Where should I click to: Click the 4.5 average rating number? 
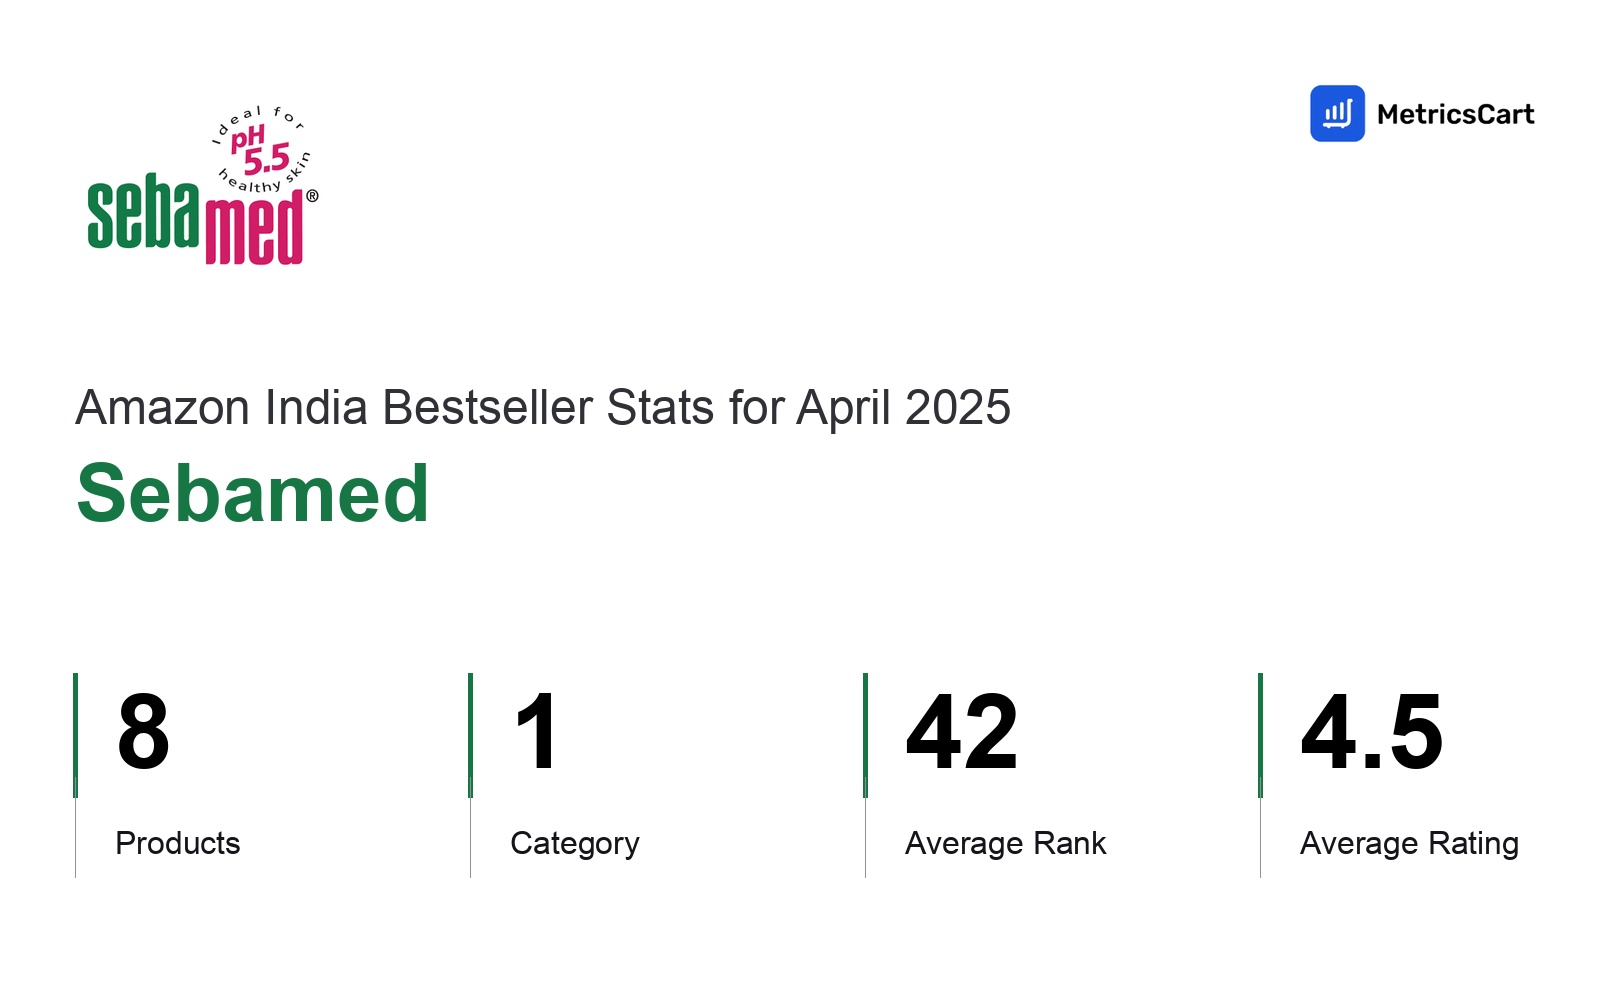click(x=1372, y=733)
